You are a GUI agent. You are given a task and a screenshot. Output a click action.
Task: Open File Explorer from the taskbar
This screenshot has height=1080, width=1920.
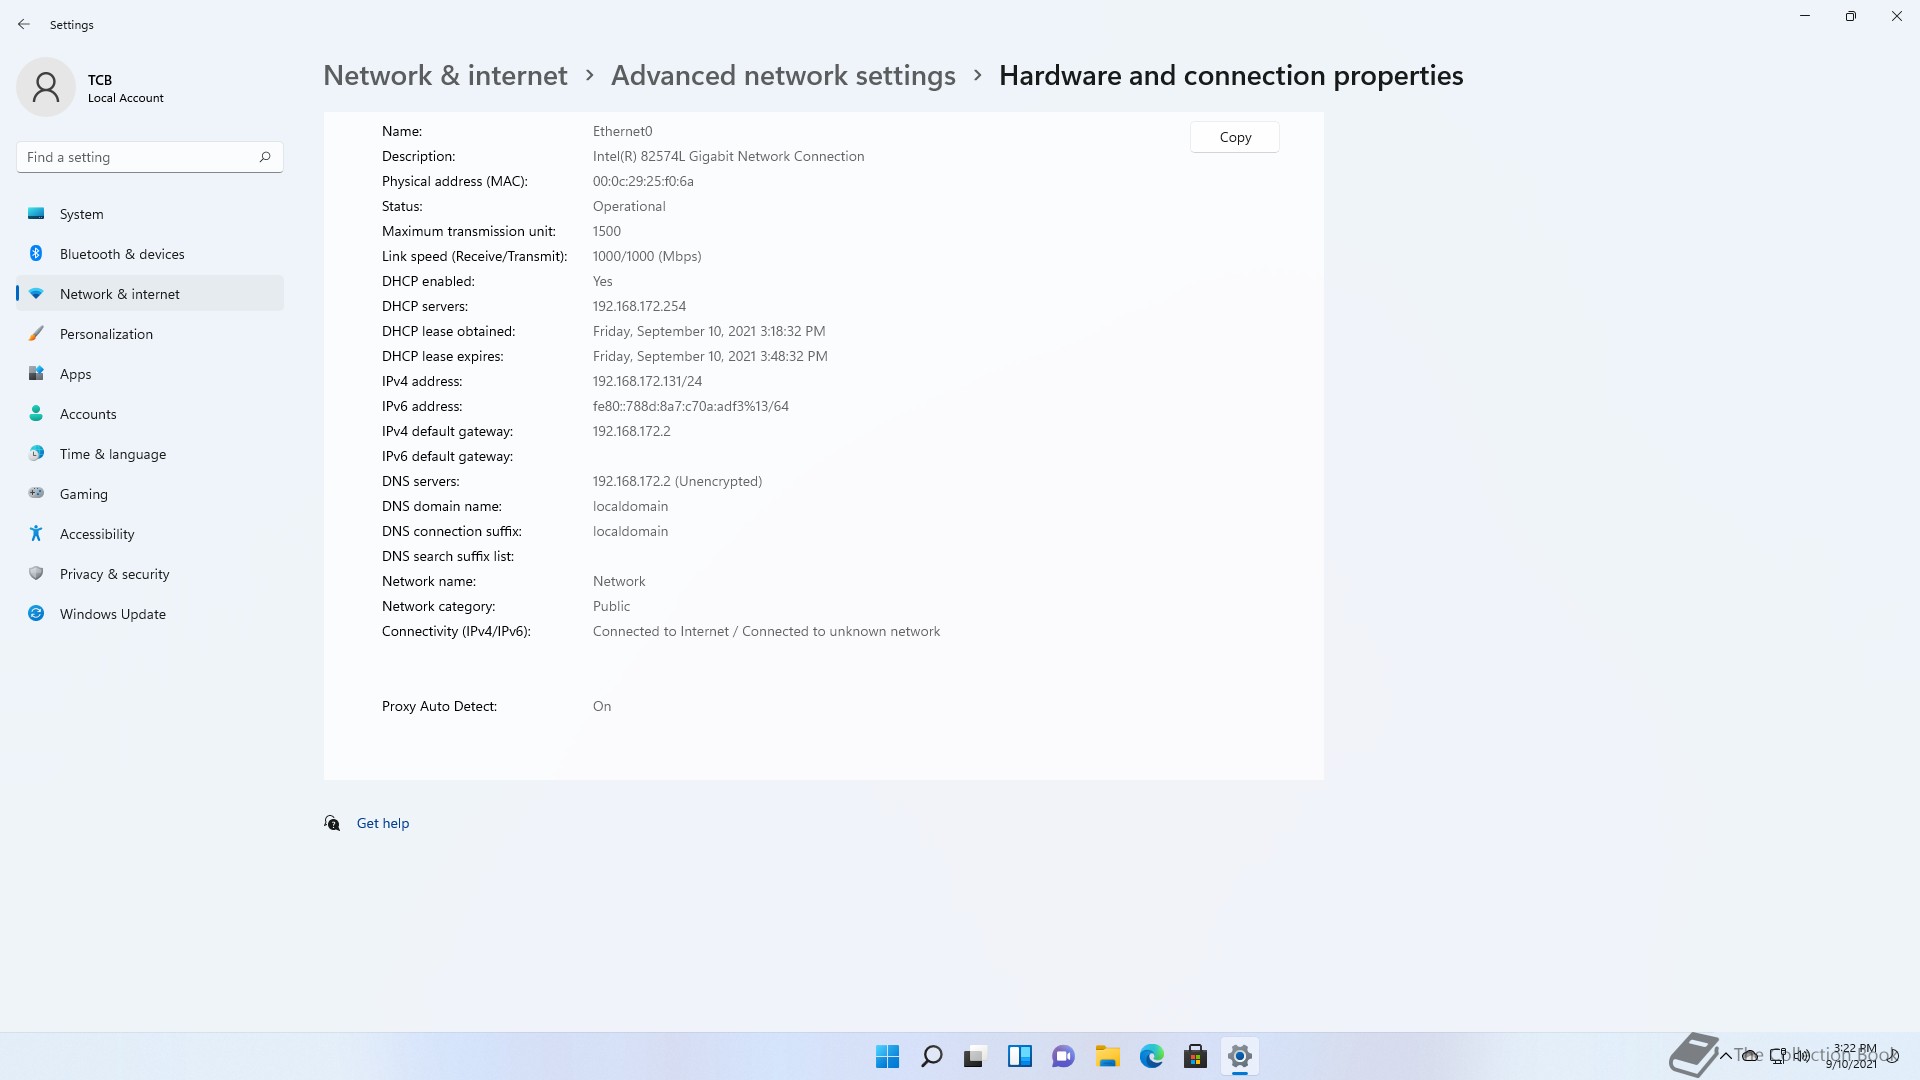[1107, 1056]
